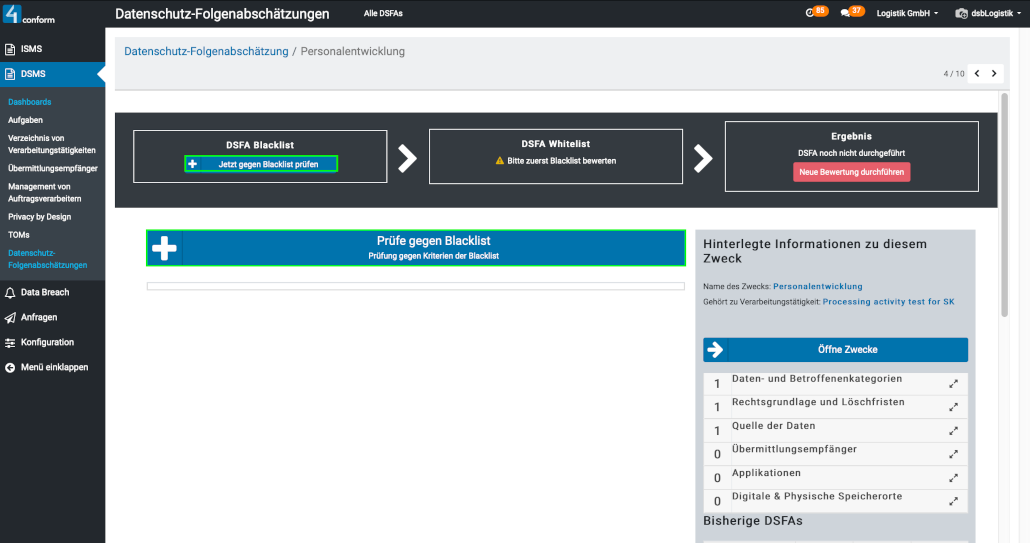Select Verzeichnis von Verarbeitungstätigkeiten in sidebar
Viewport: 1030px width, 543px height.
coord(51,144)
